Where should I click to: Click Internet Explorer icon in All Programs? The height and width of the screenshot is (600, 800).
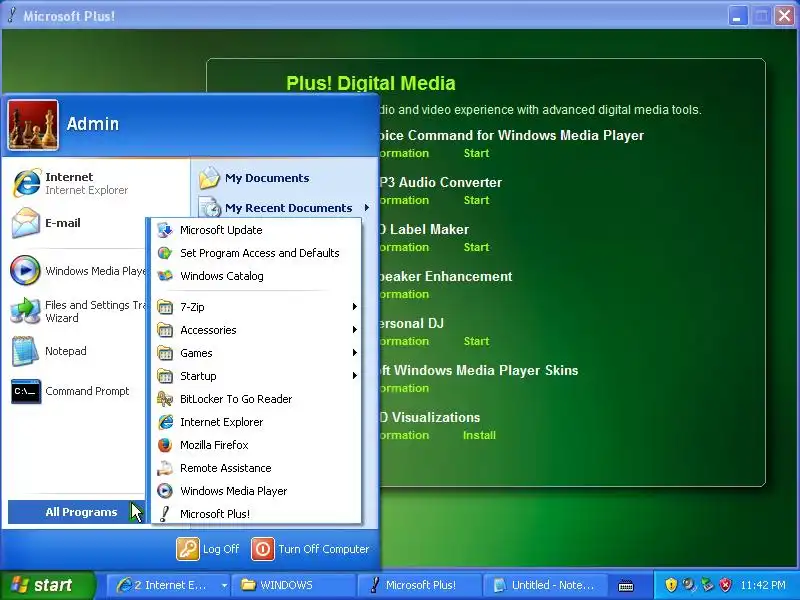point(165,422)
